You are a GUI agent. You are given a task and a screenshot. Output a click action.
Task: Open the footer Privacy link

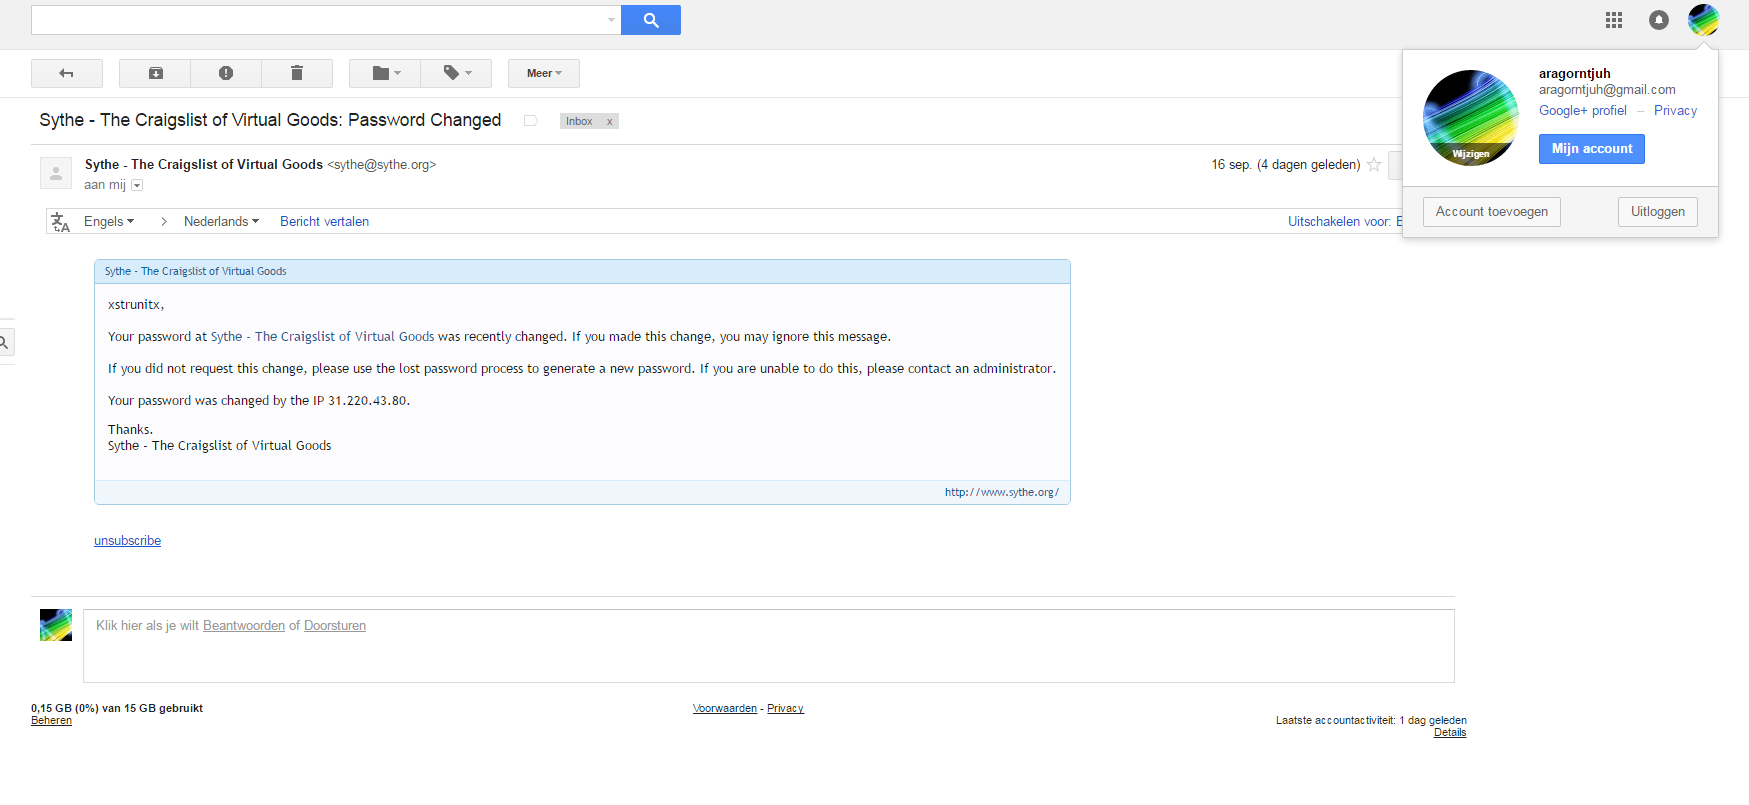(785, 709)
